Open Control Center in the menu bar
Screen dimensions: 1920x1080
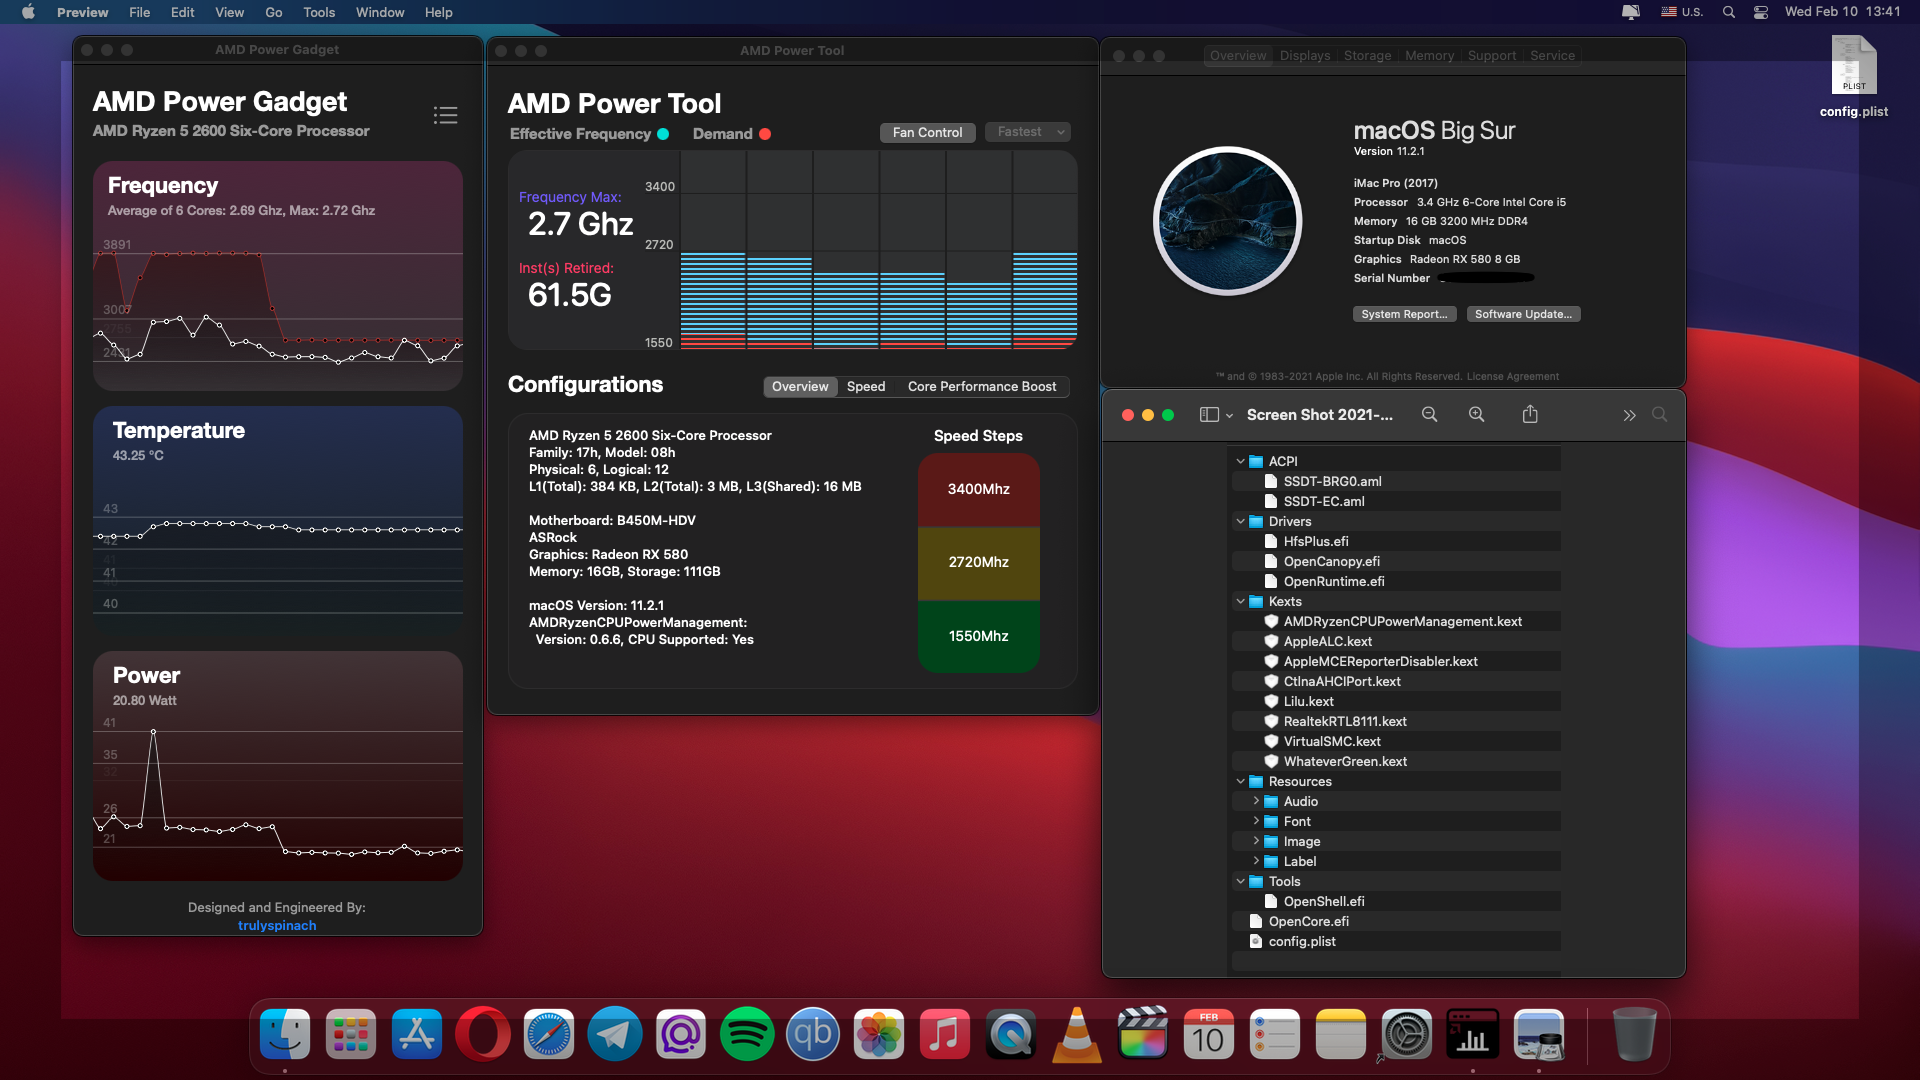1761,12
